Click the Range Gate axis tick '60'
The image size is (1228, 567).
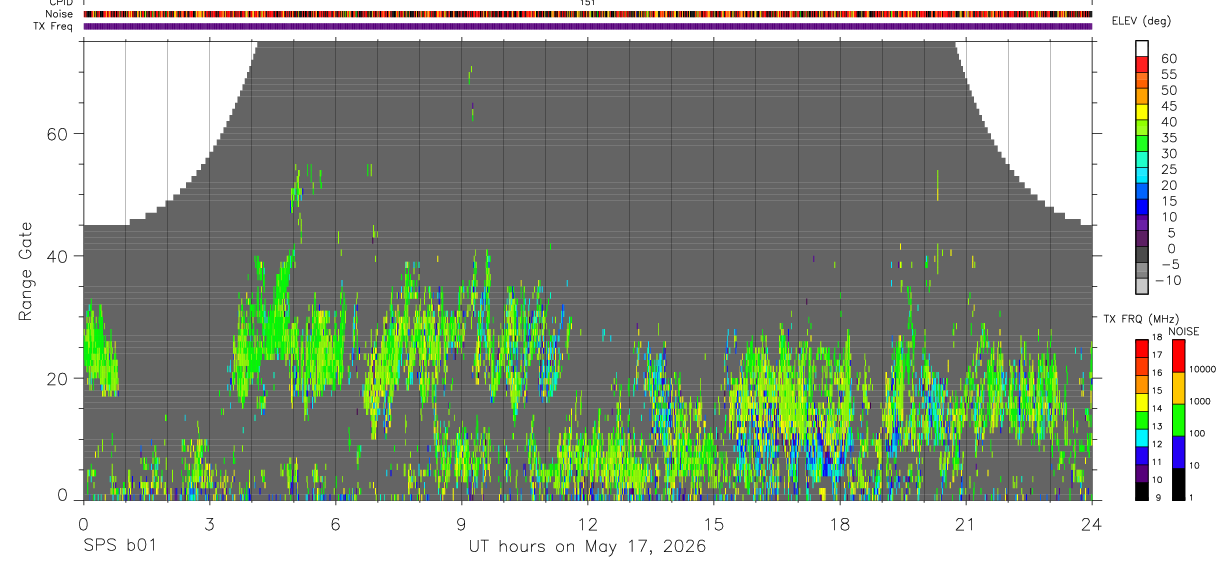click(x=58, y=134)
